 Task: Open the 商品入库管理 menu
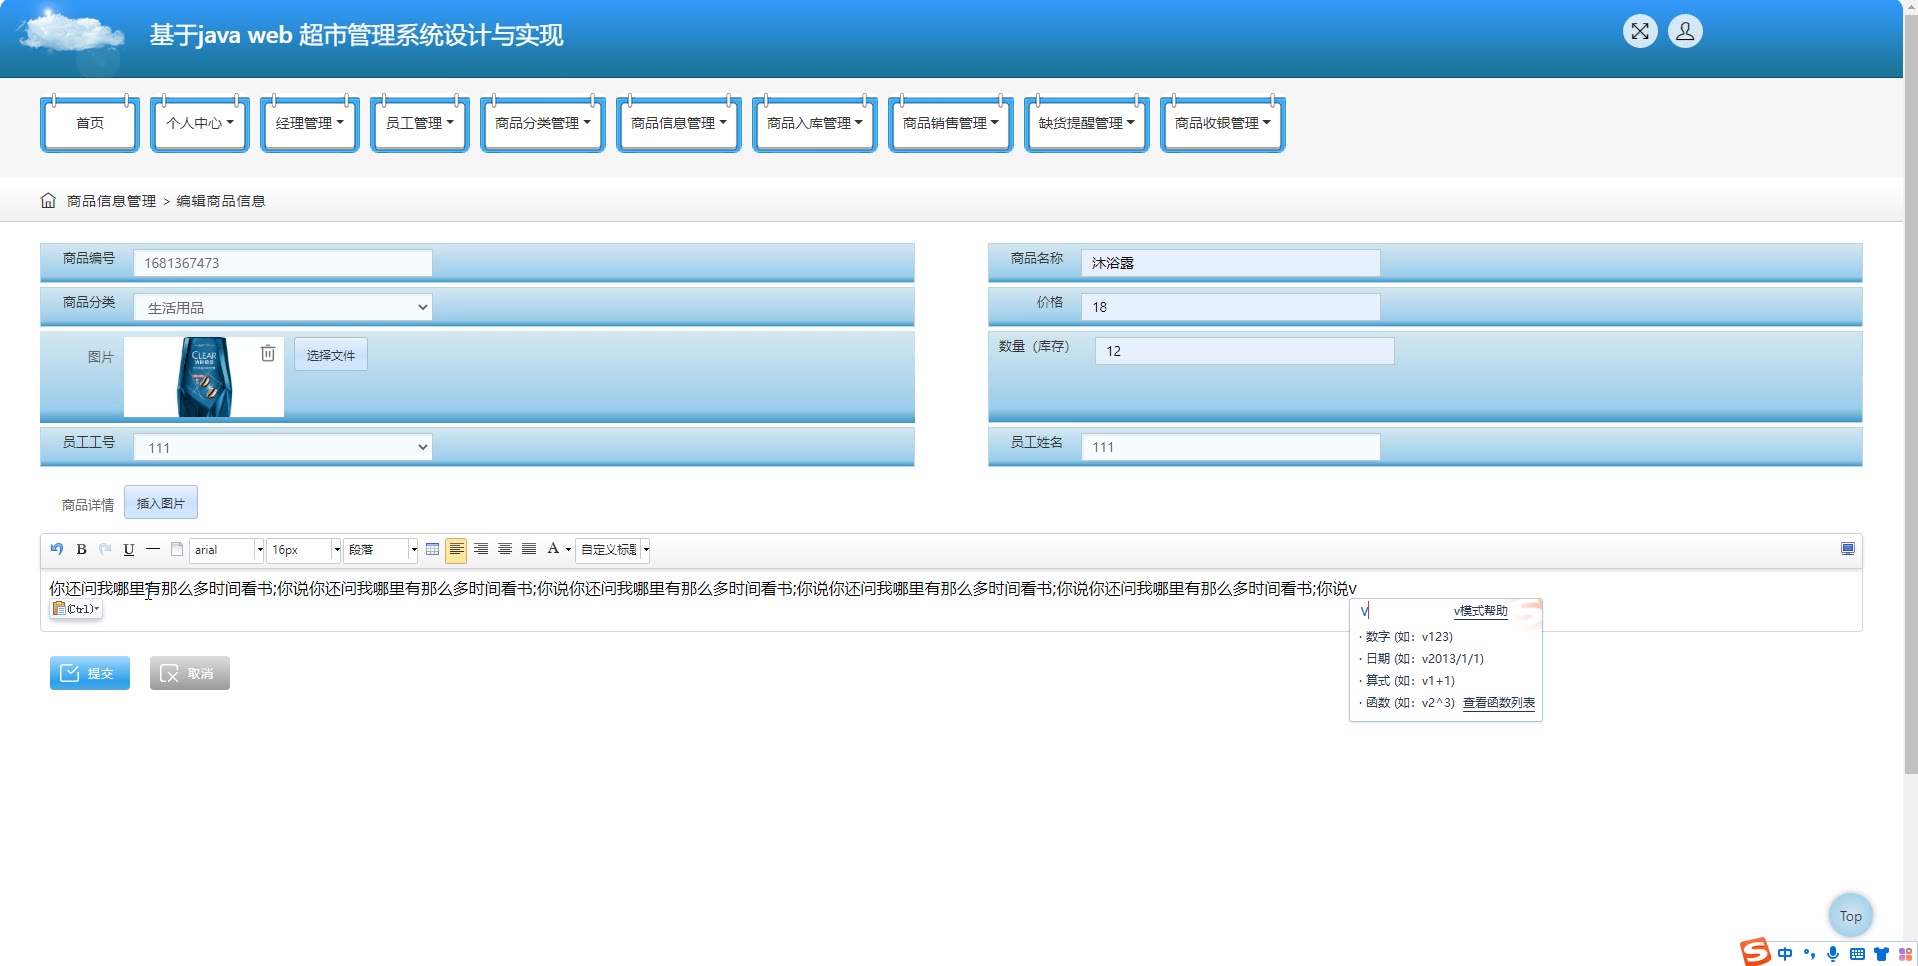click(814, 123)
